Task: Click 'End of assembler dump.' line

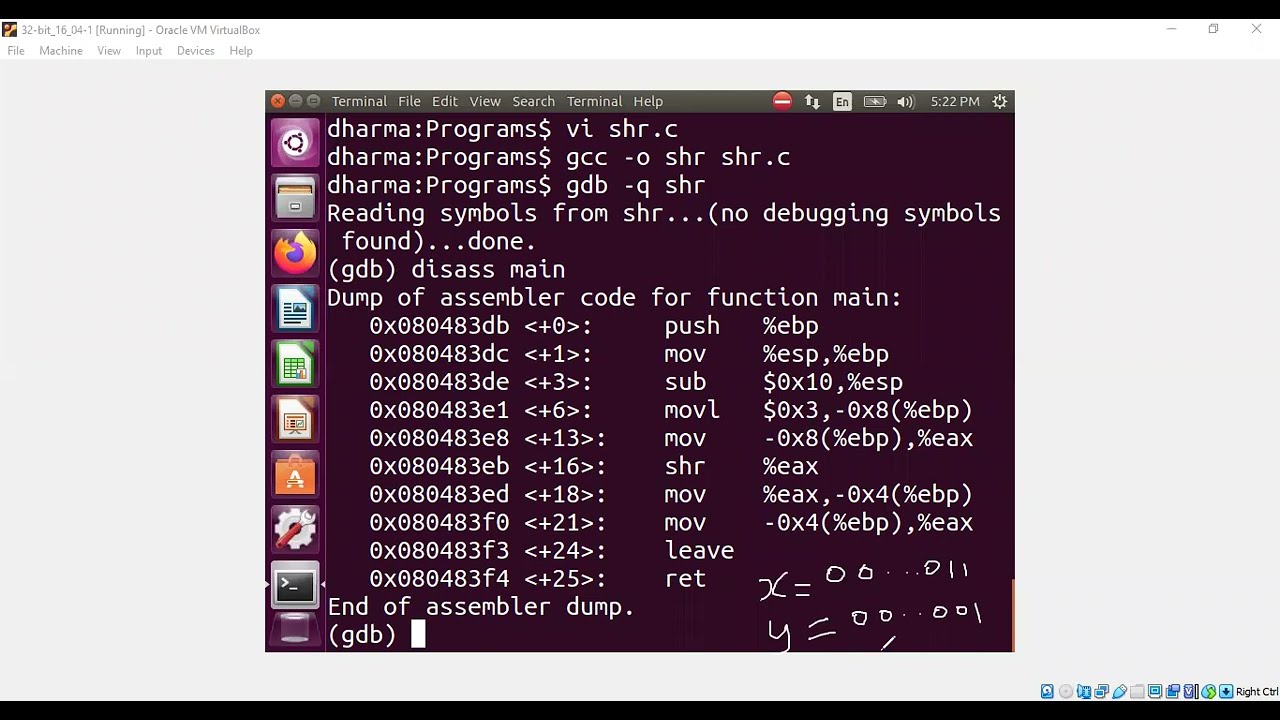Action: (481, 607)
